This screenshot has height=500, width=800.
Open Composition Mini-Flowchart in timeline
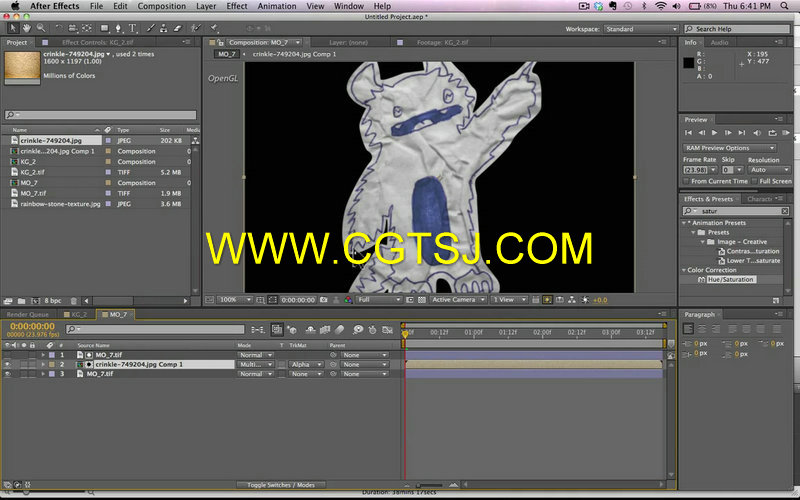point(258,330)
